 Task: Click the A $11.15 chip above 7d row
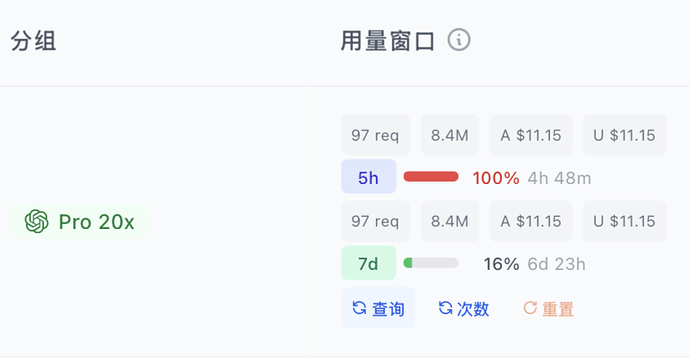(x=531, y=221)
